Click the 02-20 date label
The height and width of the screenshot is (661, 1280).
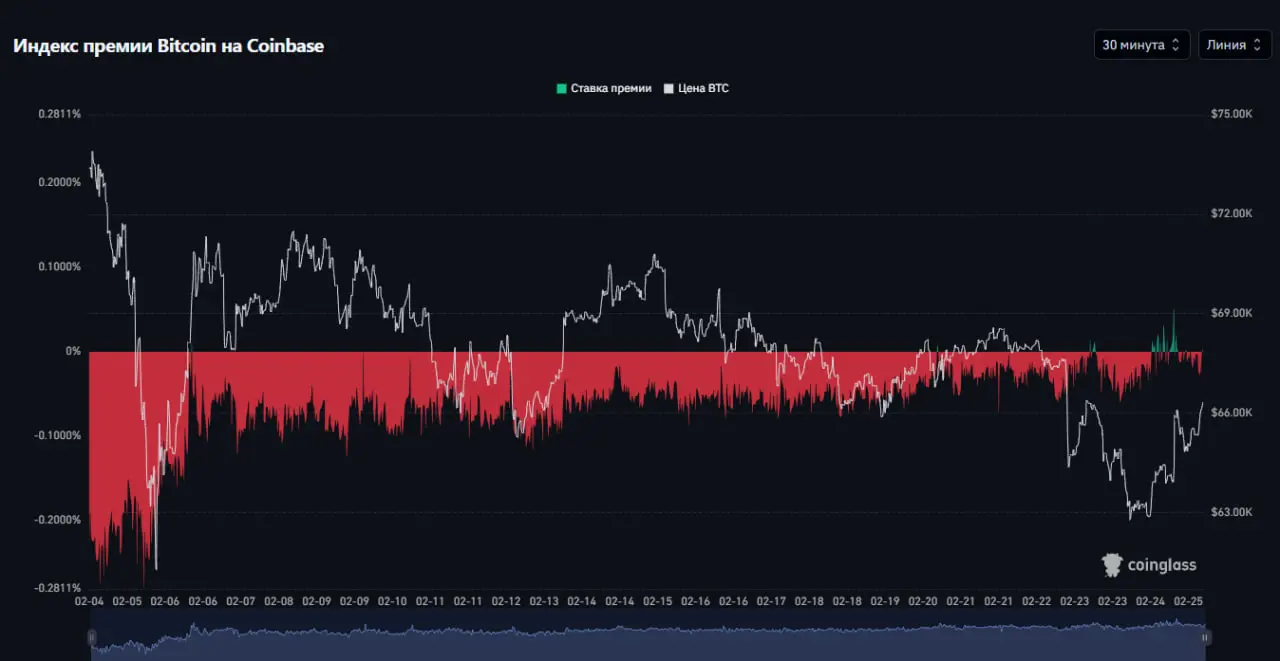tap(923, 602)
